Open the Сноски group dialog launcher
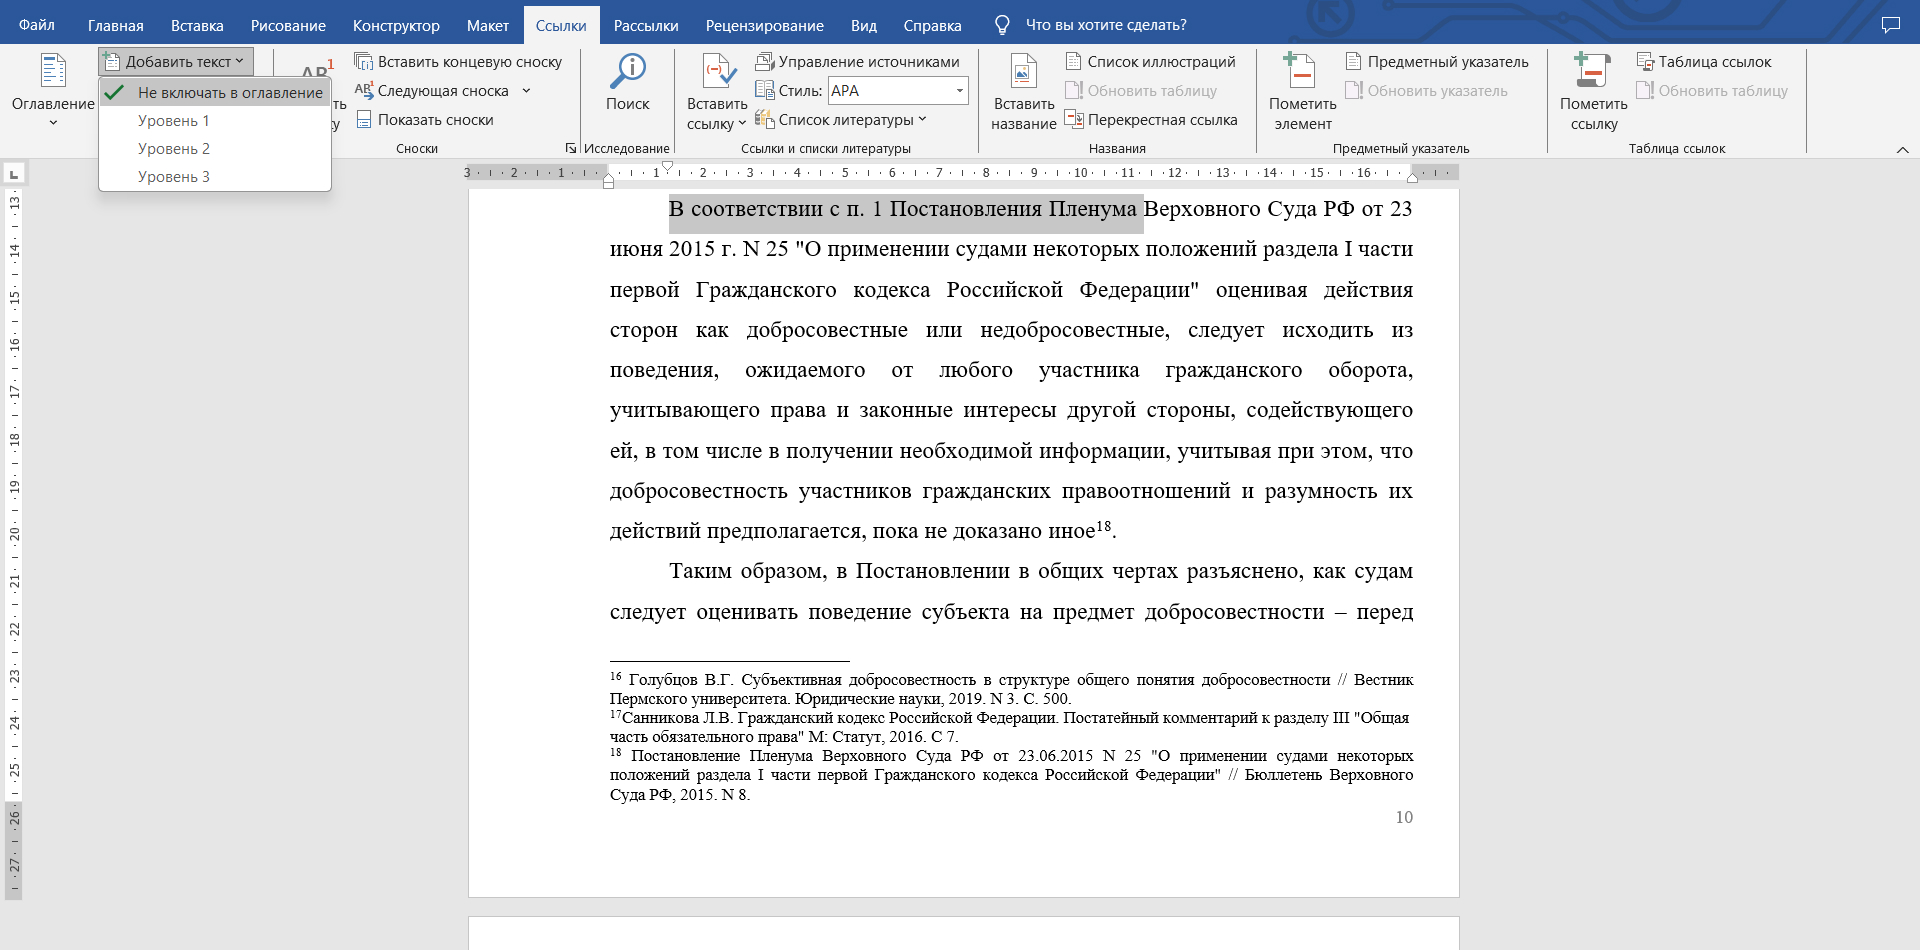1920x950 pixels. (x=570, y=148)
